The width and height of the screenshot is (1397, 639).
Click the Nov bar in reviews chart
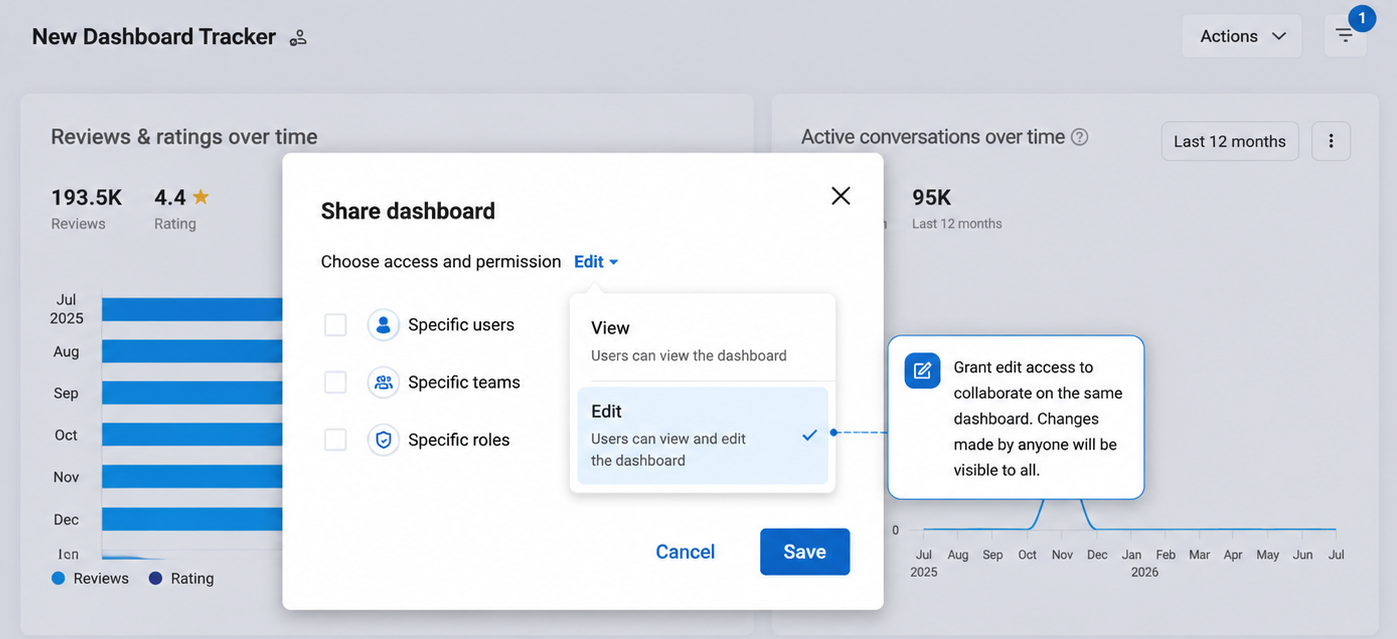tap(192, 477)
